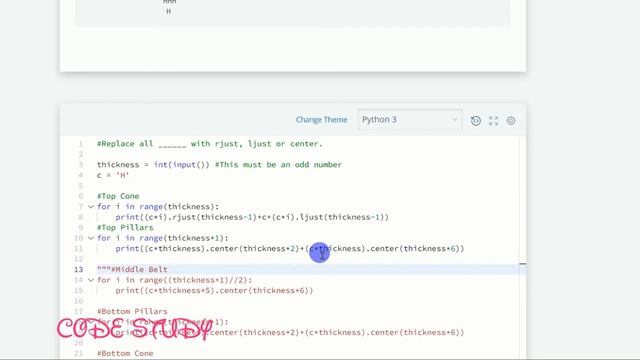Click the '#Top Cone' comment line
This screenshot has width=640, height=360.
tap(118, 196)
